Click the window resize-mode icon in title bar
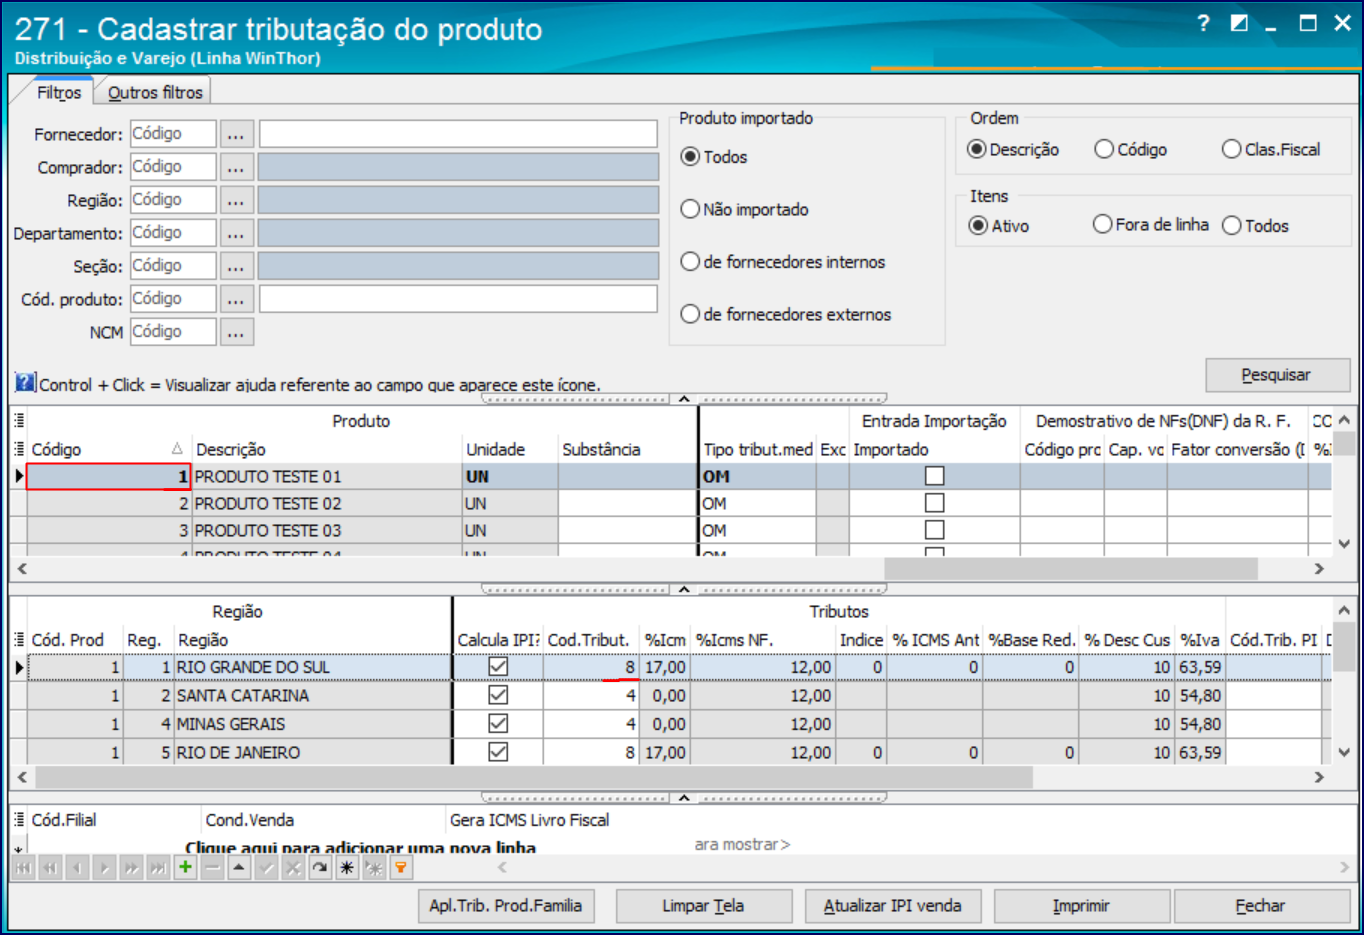This screenshot has width=1364, height=935. click(1239, 23)
